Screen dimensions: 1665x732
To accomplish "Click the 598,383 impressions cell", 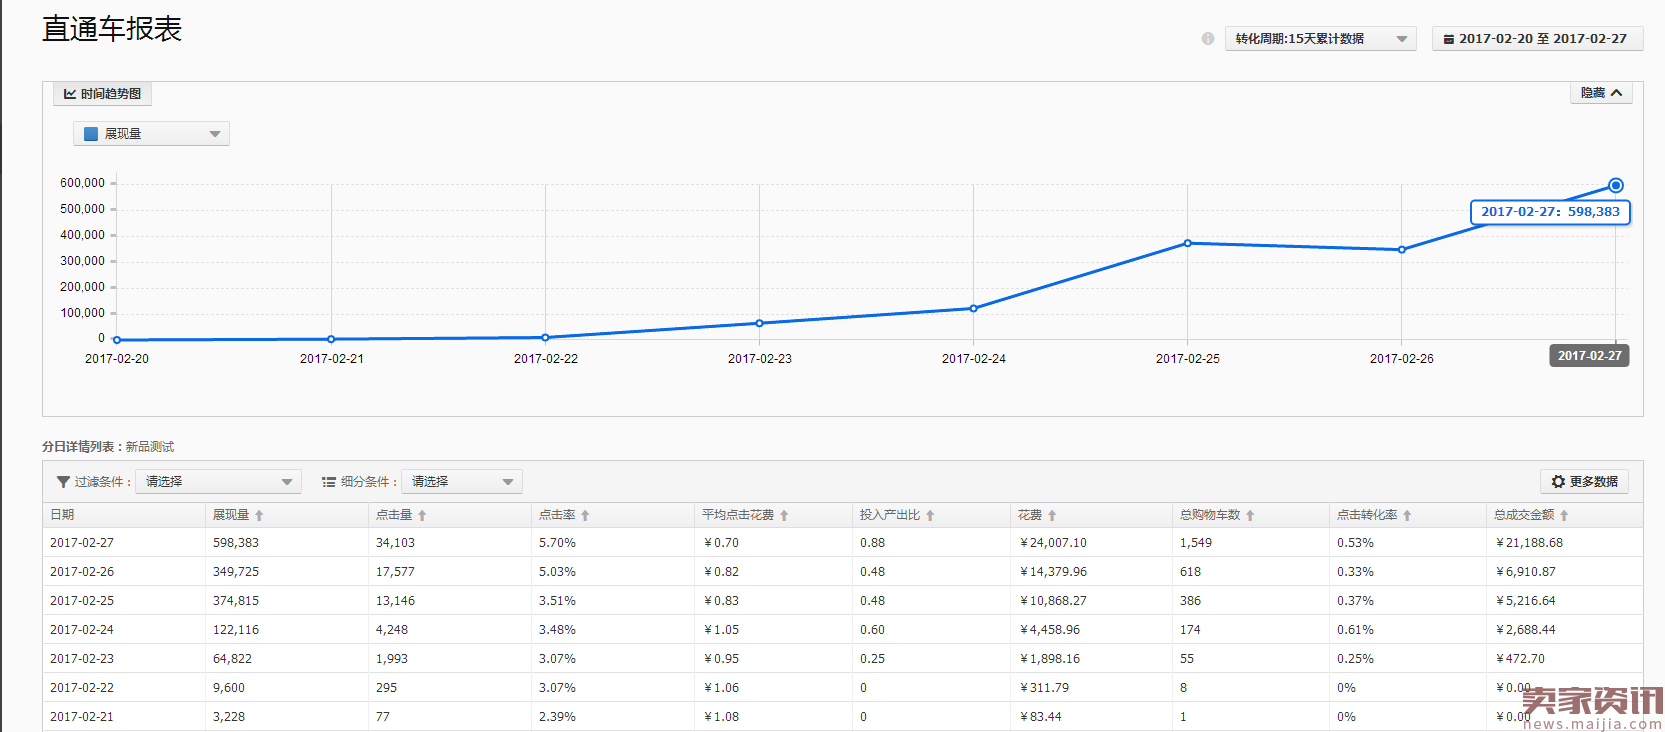I will (236, 543).
